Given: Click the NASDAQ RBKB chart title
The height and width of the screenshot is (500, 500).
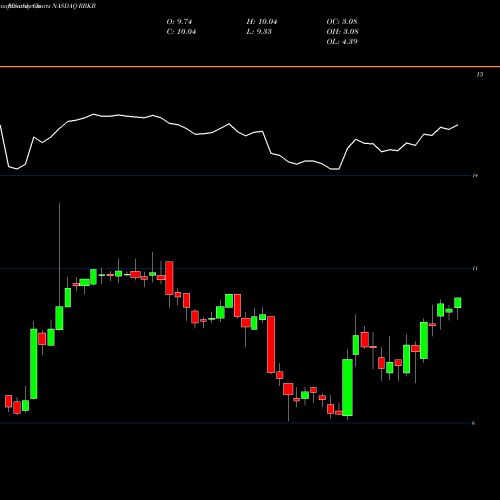Looking at the screenshot, I should pyautogui.click(x=74, y=6).
